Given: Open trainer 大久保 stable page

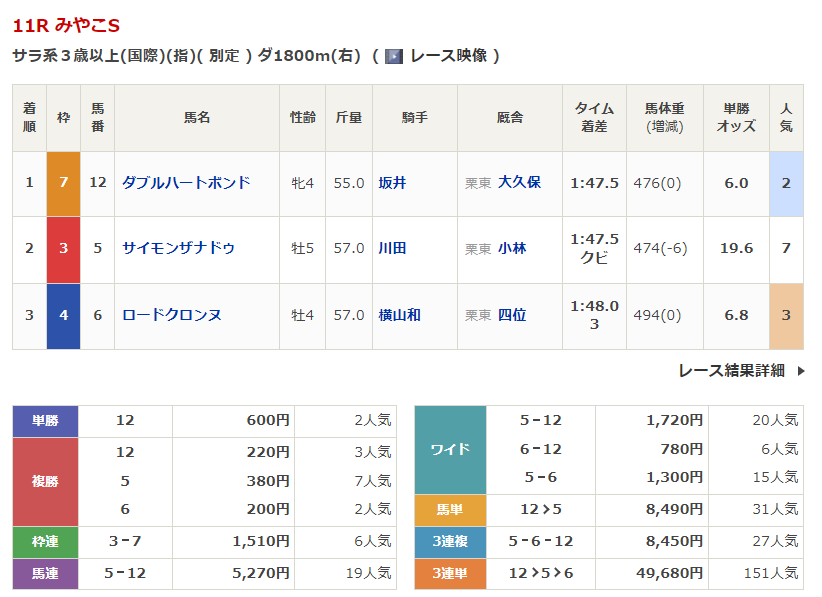Looking at the screenshot, I should pyautogui.click(x=519, y=183).
